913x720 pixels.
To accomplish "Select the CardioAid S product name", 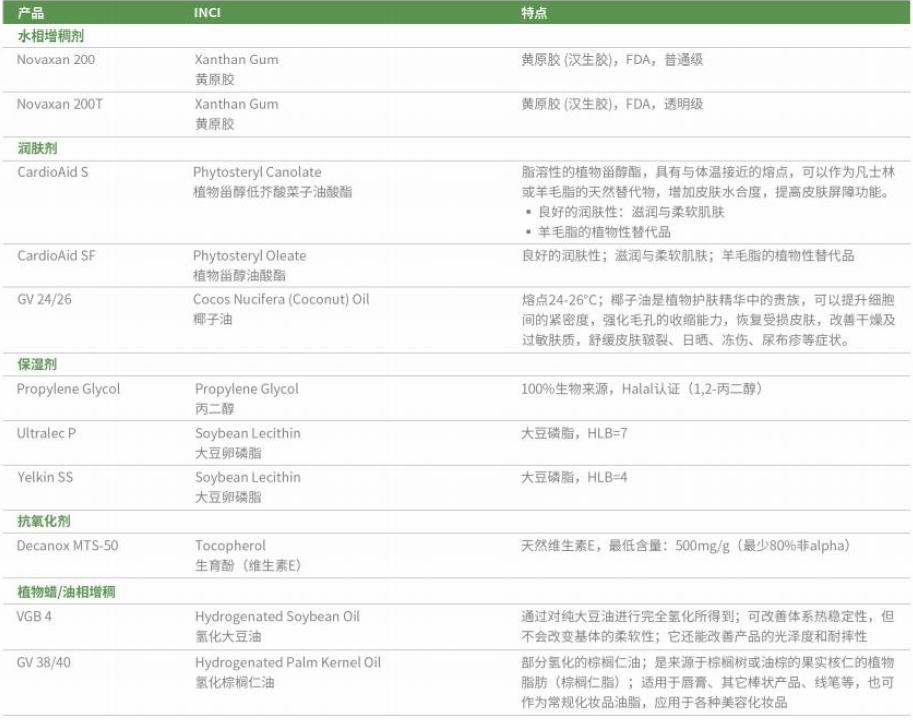I will pyautogui.click(x=53, y=172).
